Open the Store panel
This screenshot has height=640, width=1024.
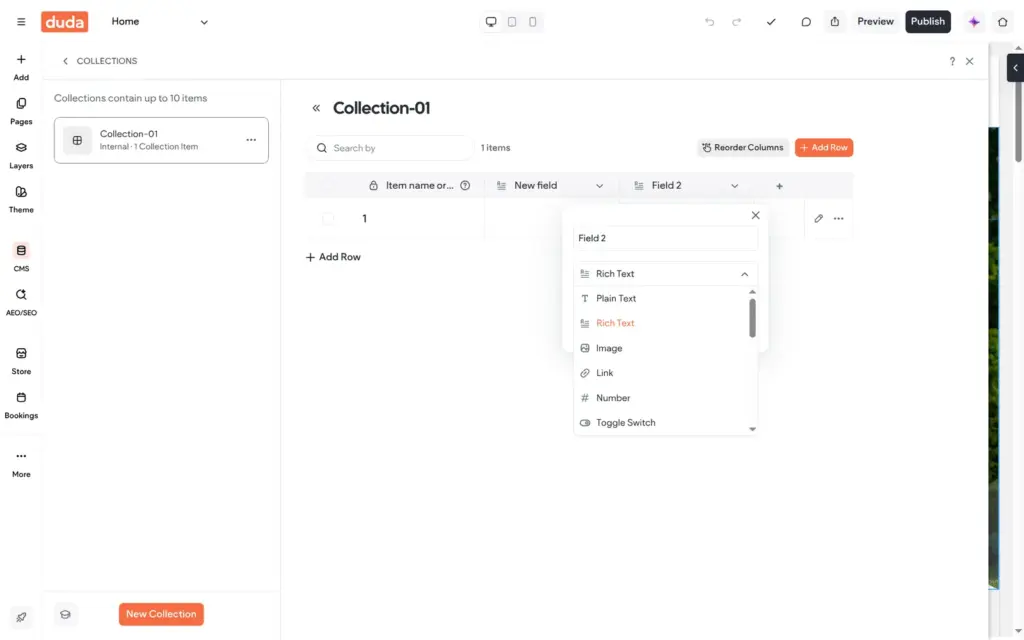21,361
